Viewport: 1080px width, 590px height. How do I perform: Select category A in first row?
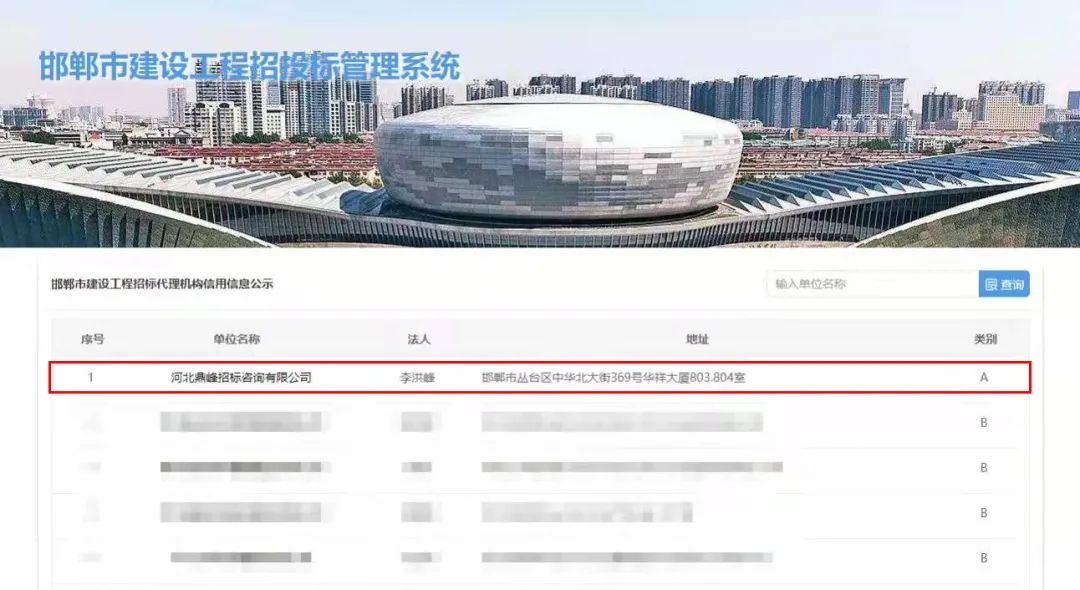click(x=984, y=377)
